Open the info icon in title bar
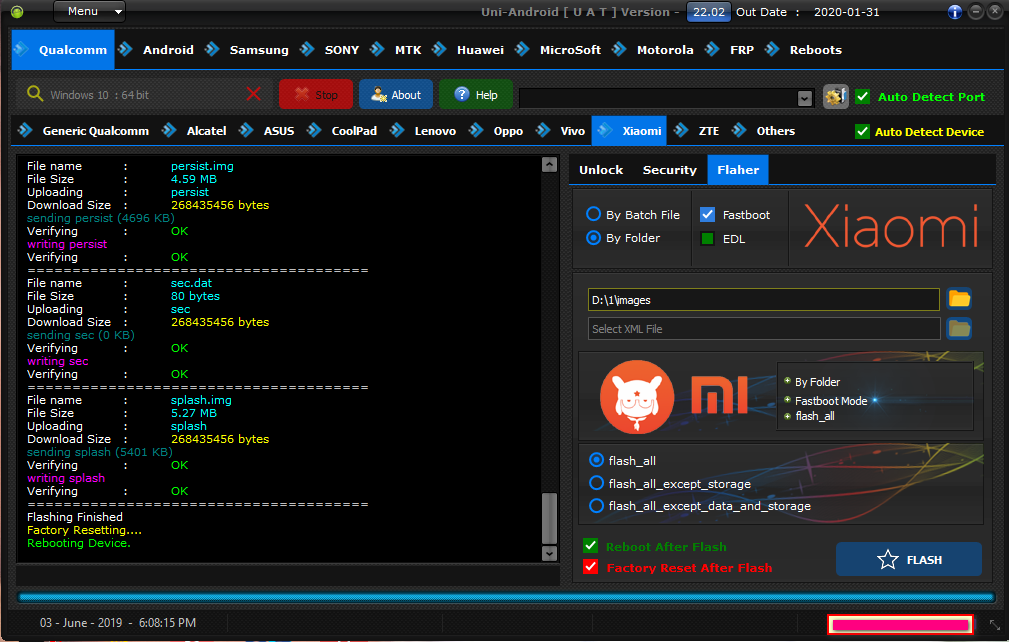The image size is (1009, 642). pos(955,12)
